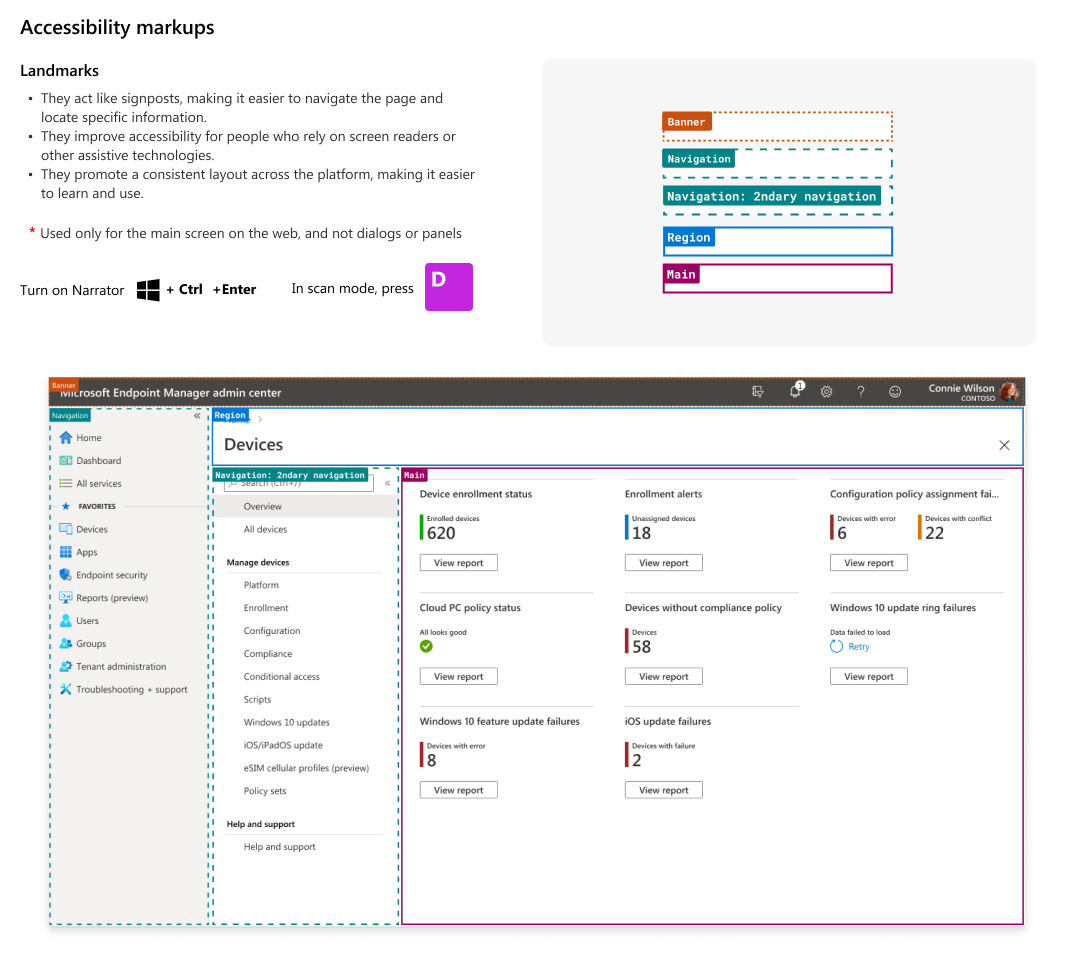View report for Windows 10 update ring failures
The image size is (1068, 959).
[868, 676]
